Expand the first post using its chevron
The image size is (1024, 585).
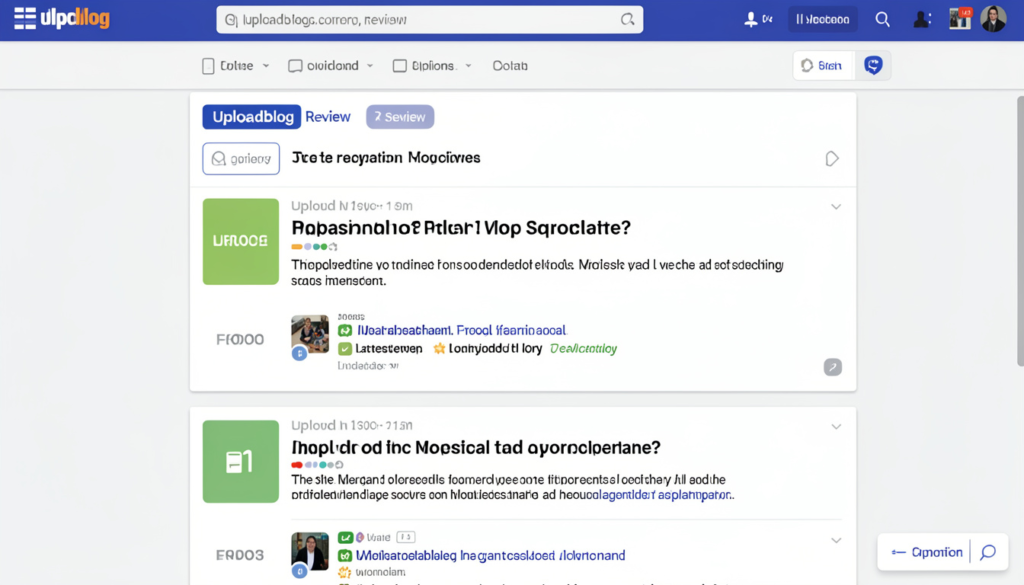[x=836, y=206]
